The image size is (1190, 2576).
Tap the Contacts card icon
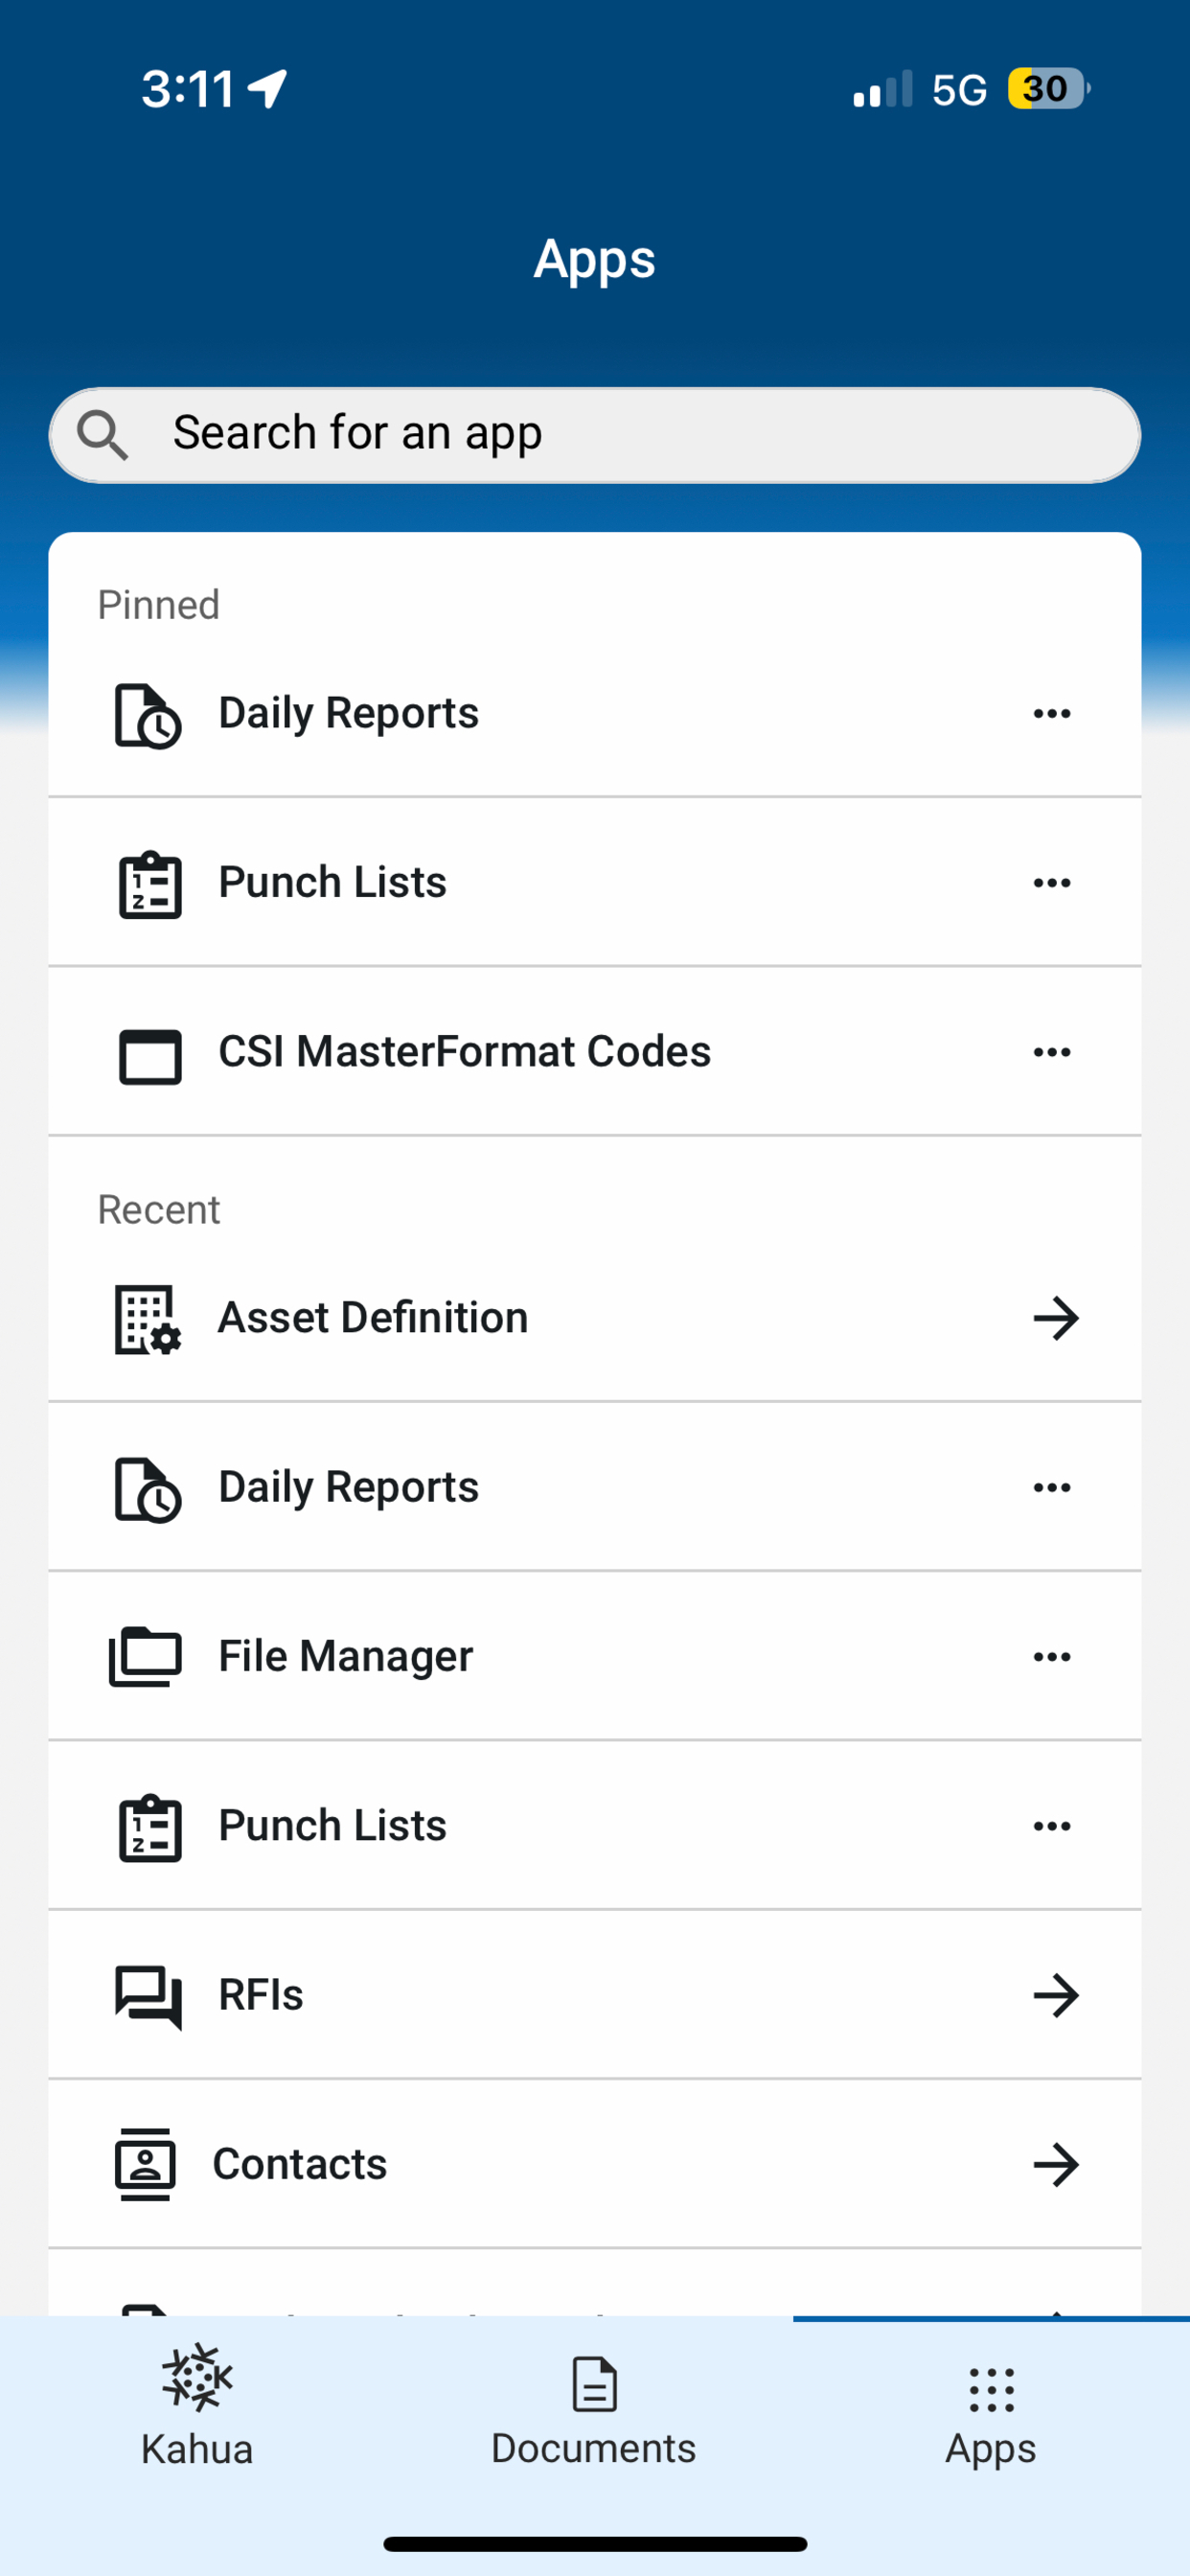click(x=145, y=2164)
